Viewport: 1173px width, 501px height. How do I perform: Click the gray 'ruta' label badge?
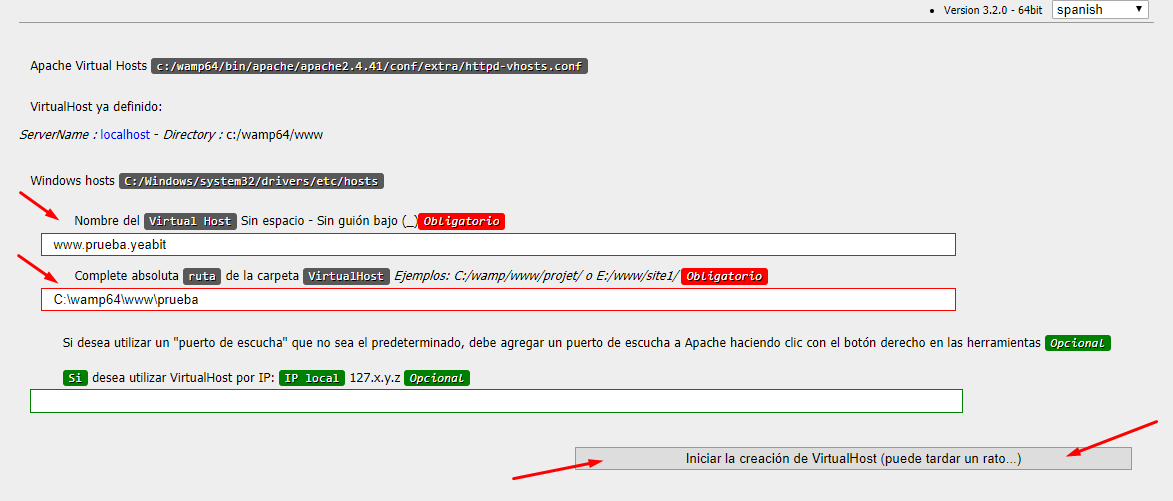pos(202,276)
